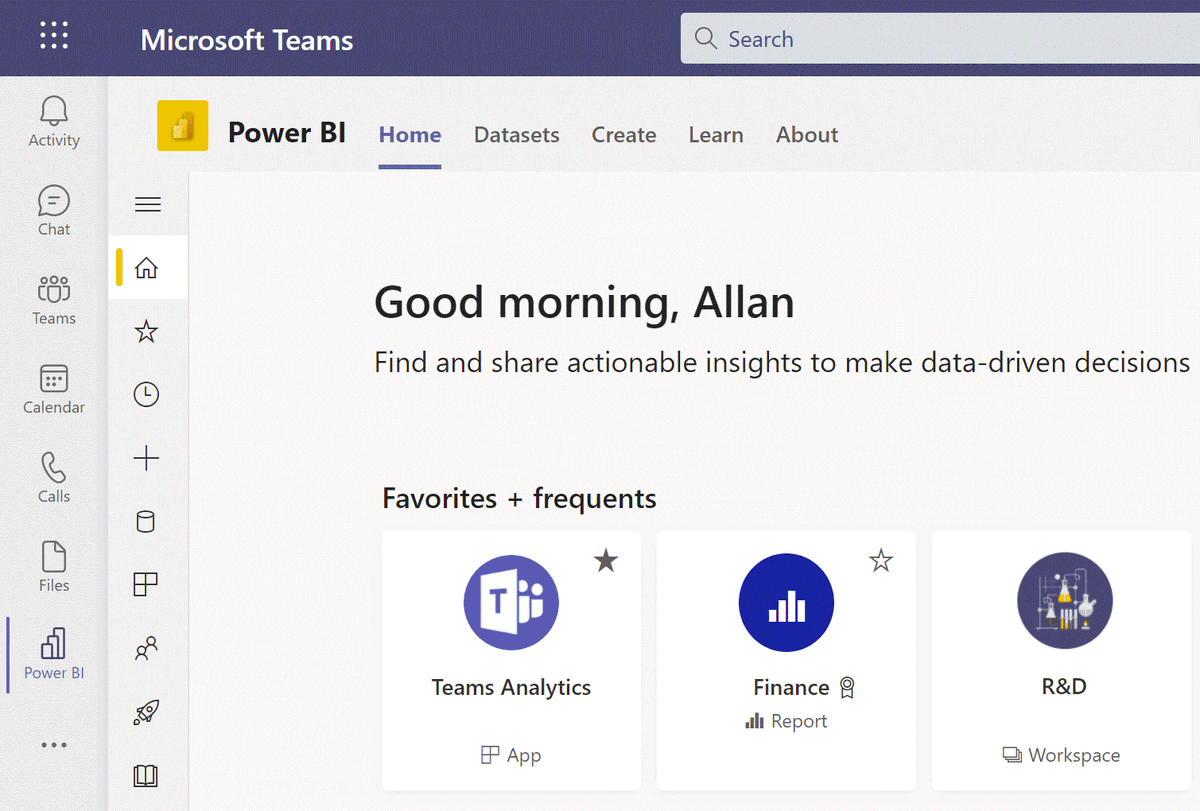Open Apps via the grid icon

coord(147,584)
